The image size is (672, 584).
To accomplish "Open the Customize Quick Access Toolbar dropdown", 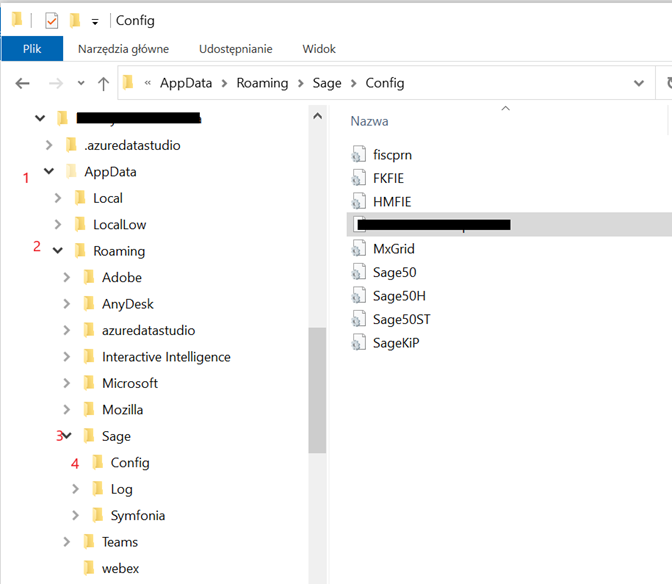I will [x=95, y=21].
